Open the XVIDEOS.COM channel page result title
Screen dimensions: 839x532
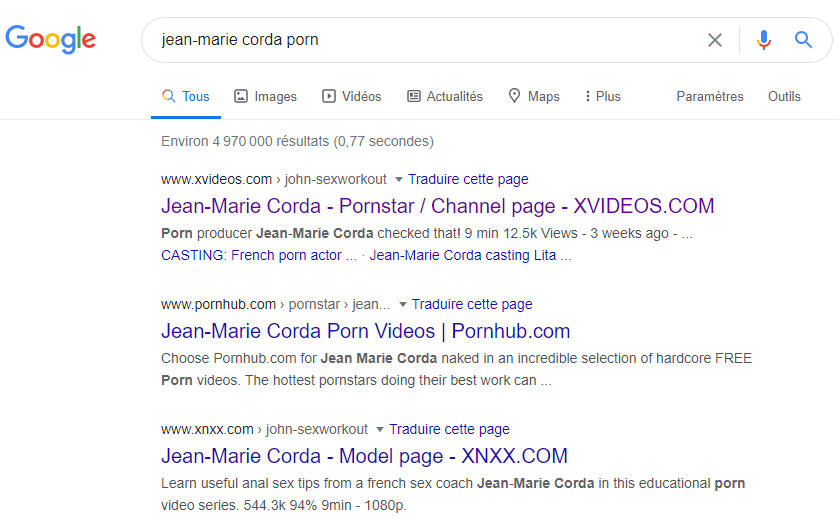[438, 206]
